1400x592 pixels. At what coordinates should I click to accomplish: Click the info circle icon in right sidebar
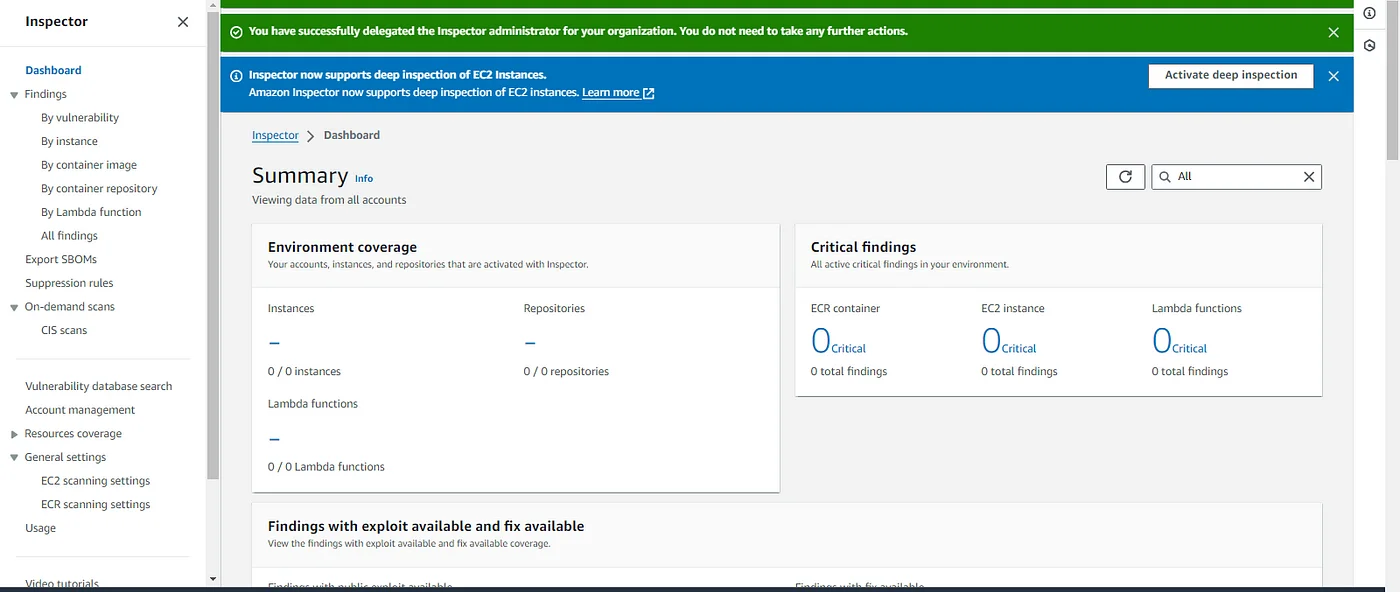point(1369,12)
